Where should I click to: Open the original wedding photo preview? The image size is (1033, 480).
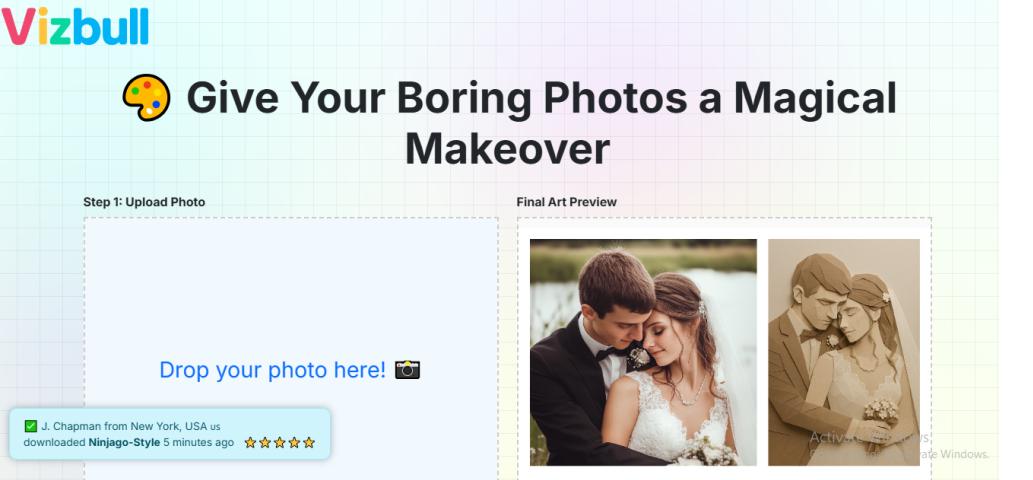point(643,352)
